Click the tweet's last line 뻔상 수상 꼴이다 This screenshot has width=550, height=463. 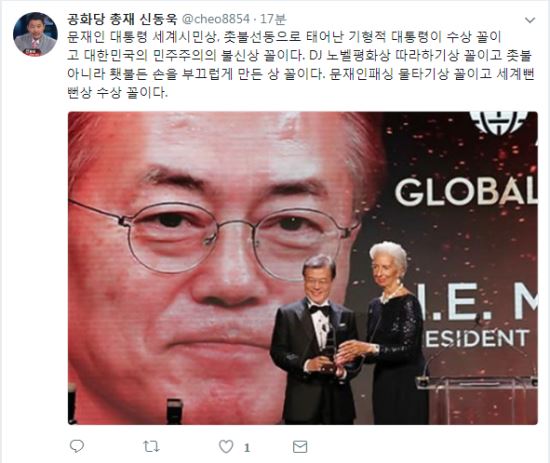point(118,93)
